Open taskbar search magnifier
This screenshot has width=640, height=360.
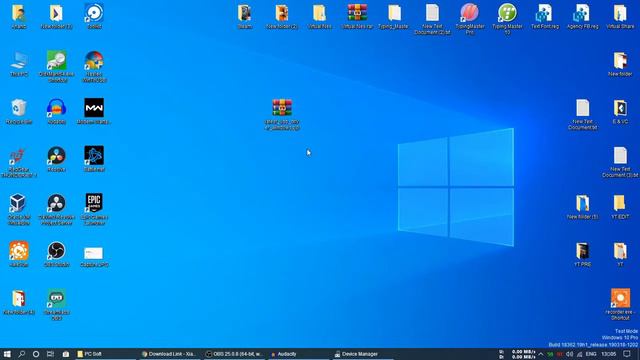tap(22, 354)
